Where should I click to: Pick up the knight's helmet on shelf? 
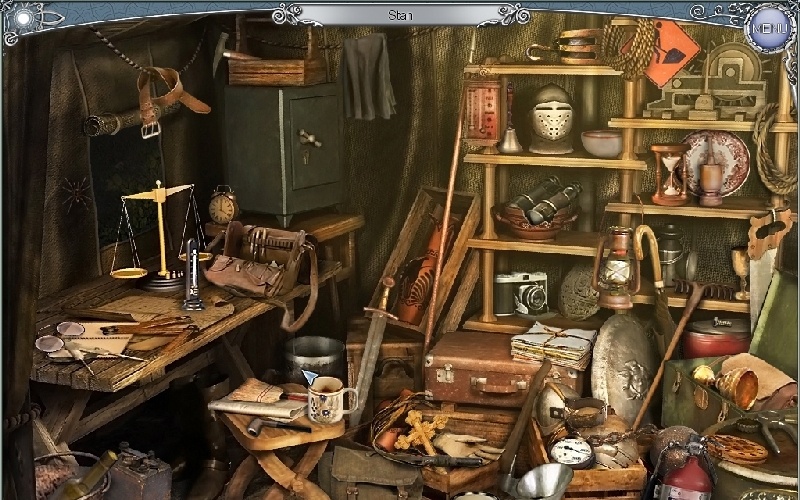tap(550, 119)
